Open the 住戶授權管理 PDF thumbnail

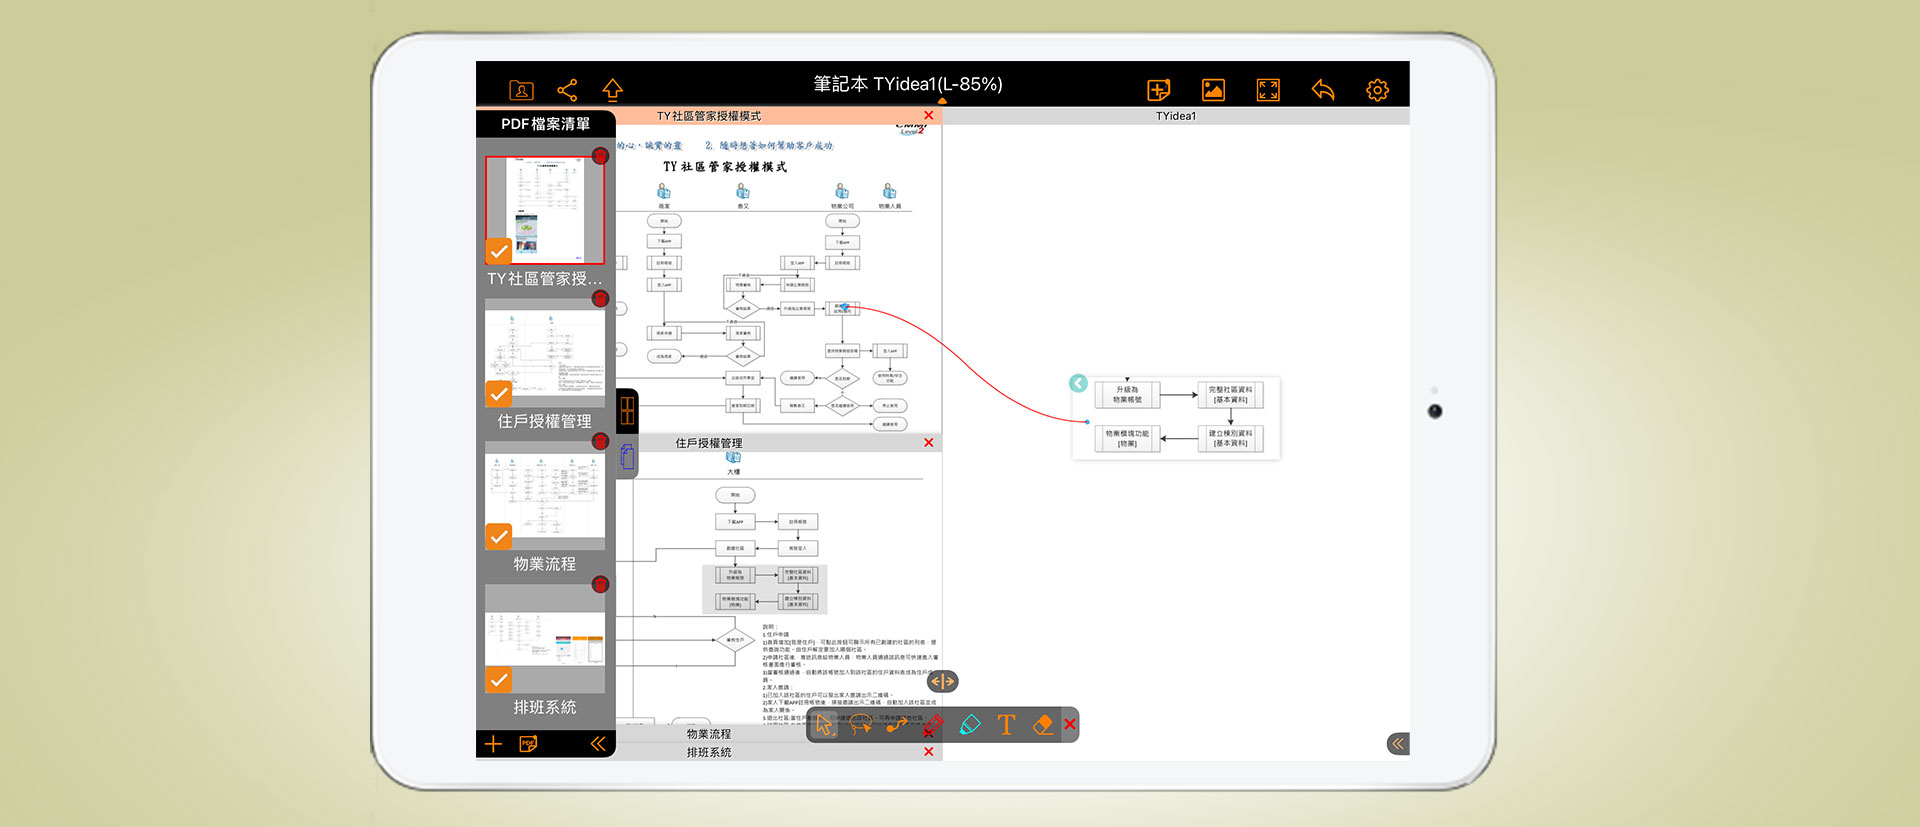click(x=545, y=353)
